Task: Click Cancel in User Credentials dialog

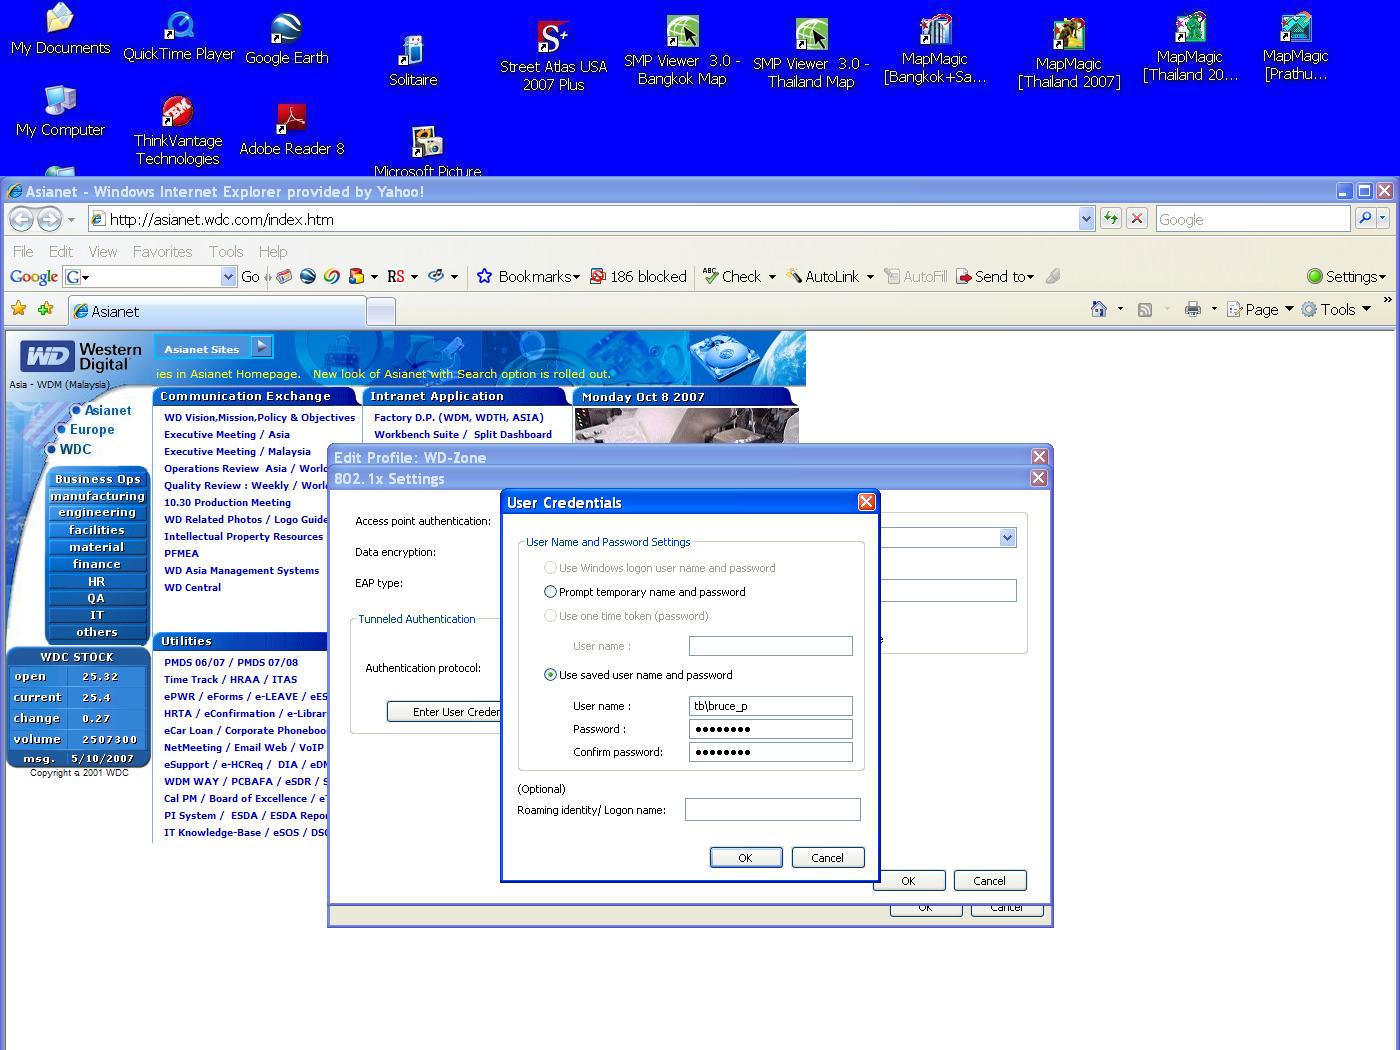Action: [827, 858]
